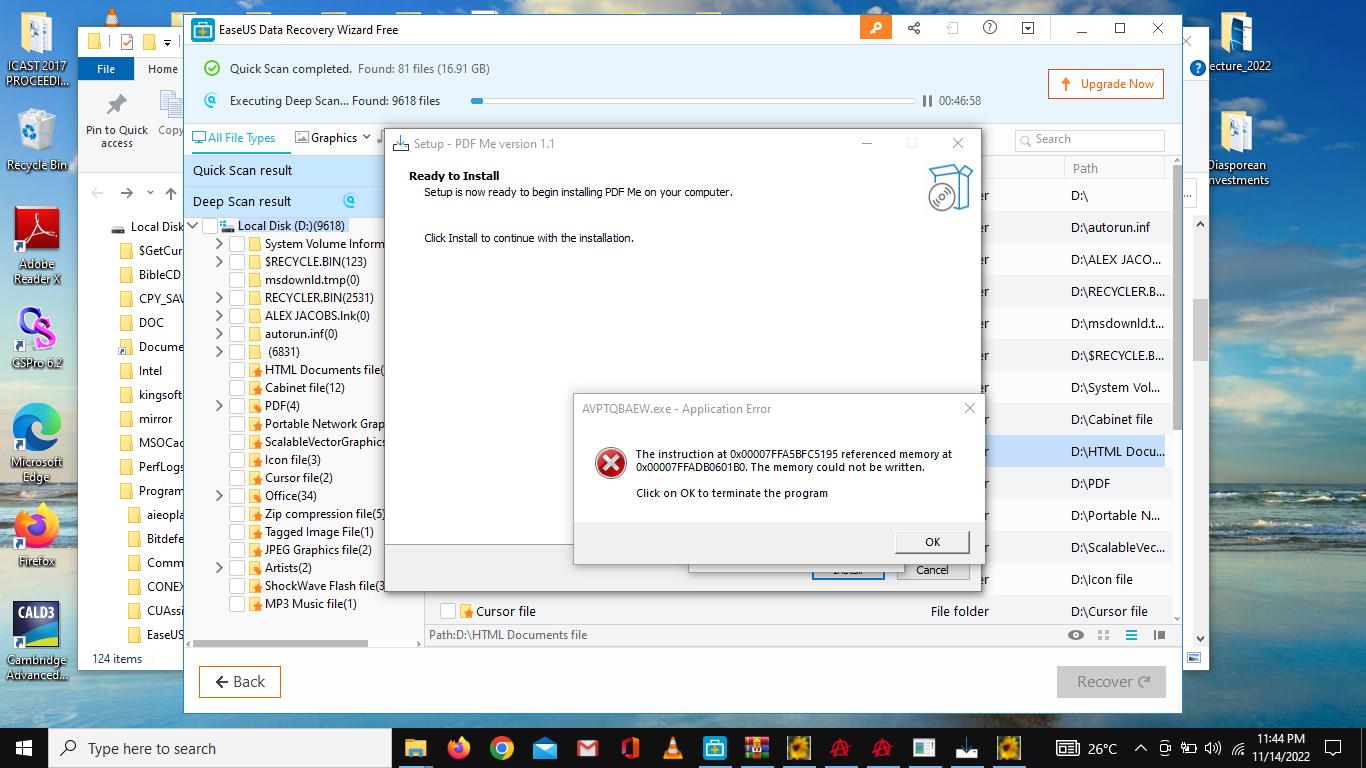Image resolution: width=1366 pixels, height=768 pixels.
Task: Click the orange activation key icon
Action: [876, 29]
